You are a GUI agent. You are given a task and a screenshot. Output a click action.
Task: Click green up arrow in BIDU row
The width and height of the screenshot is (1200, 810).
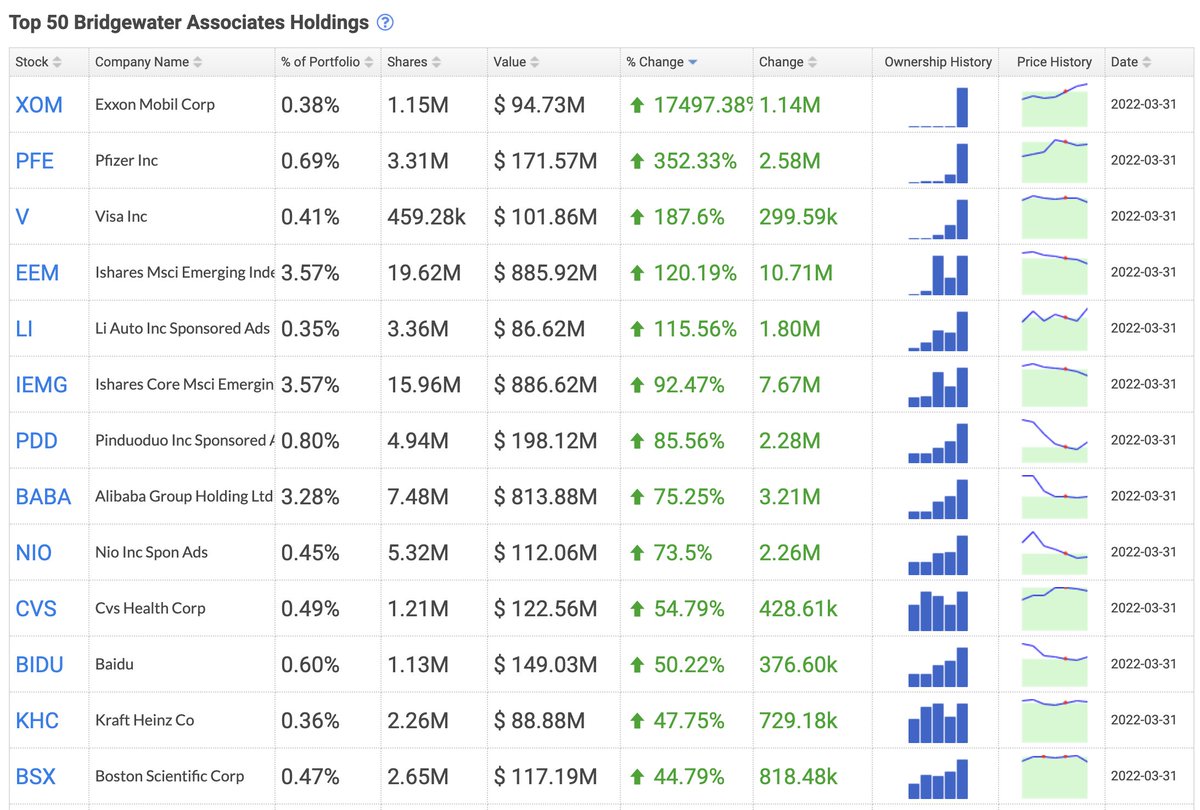point(637,665)
